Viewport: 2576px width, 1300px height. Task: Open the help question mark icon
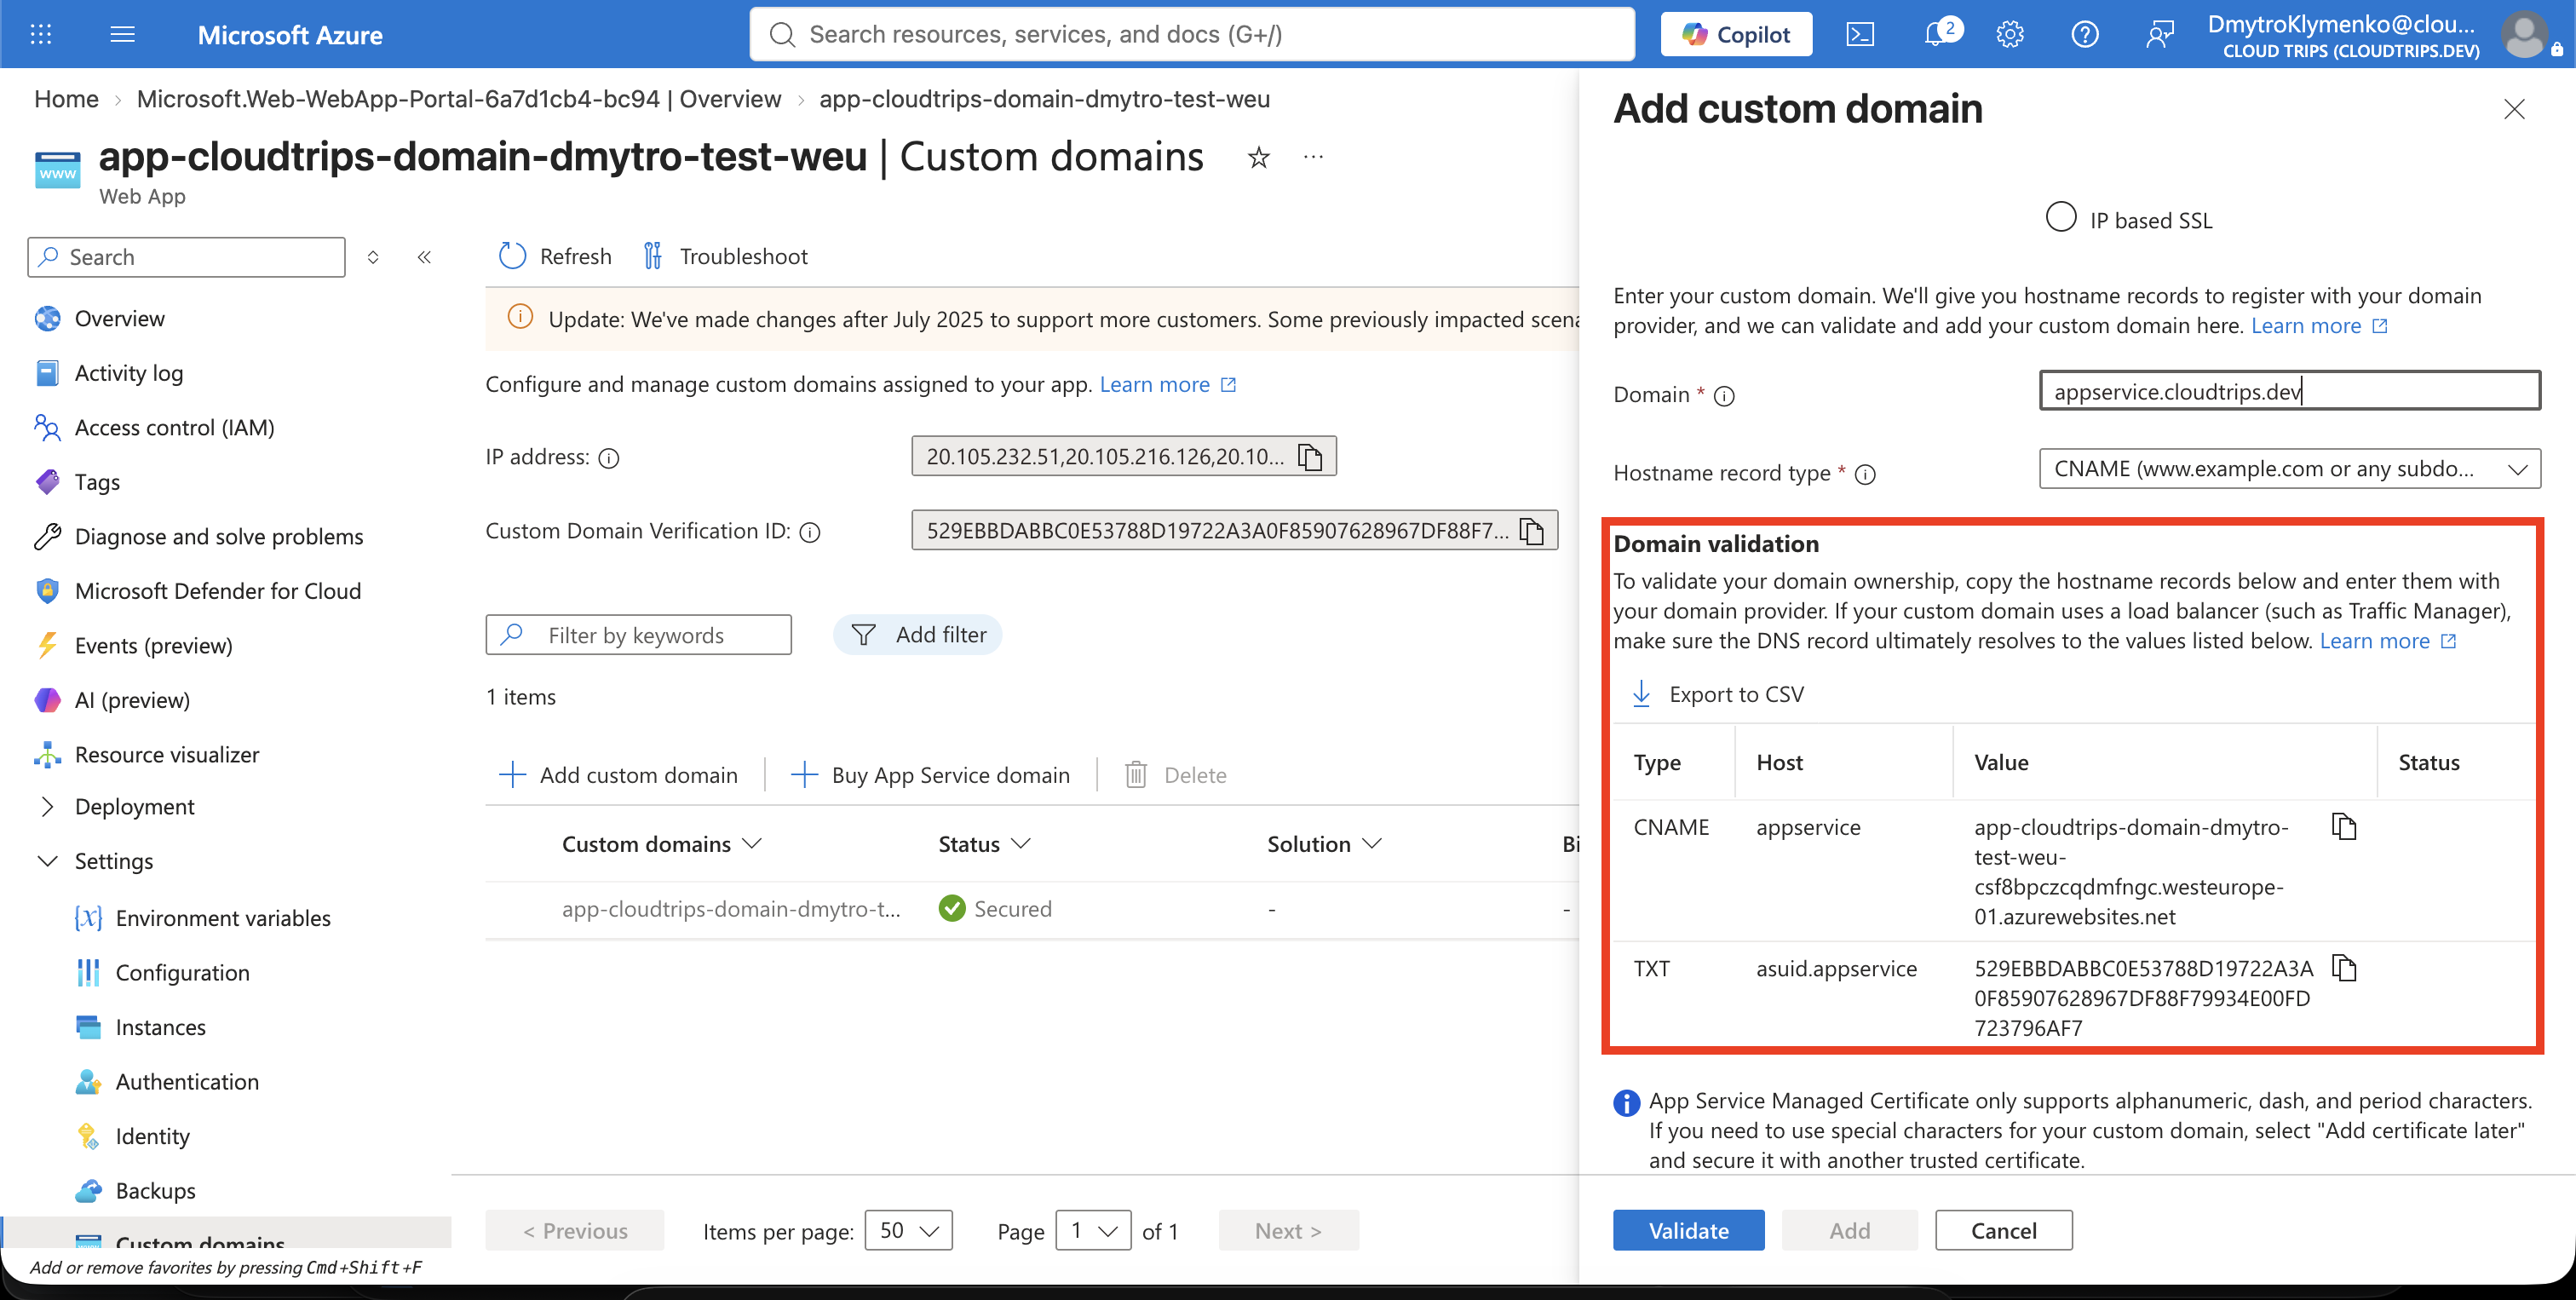[2085, 35]
